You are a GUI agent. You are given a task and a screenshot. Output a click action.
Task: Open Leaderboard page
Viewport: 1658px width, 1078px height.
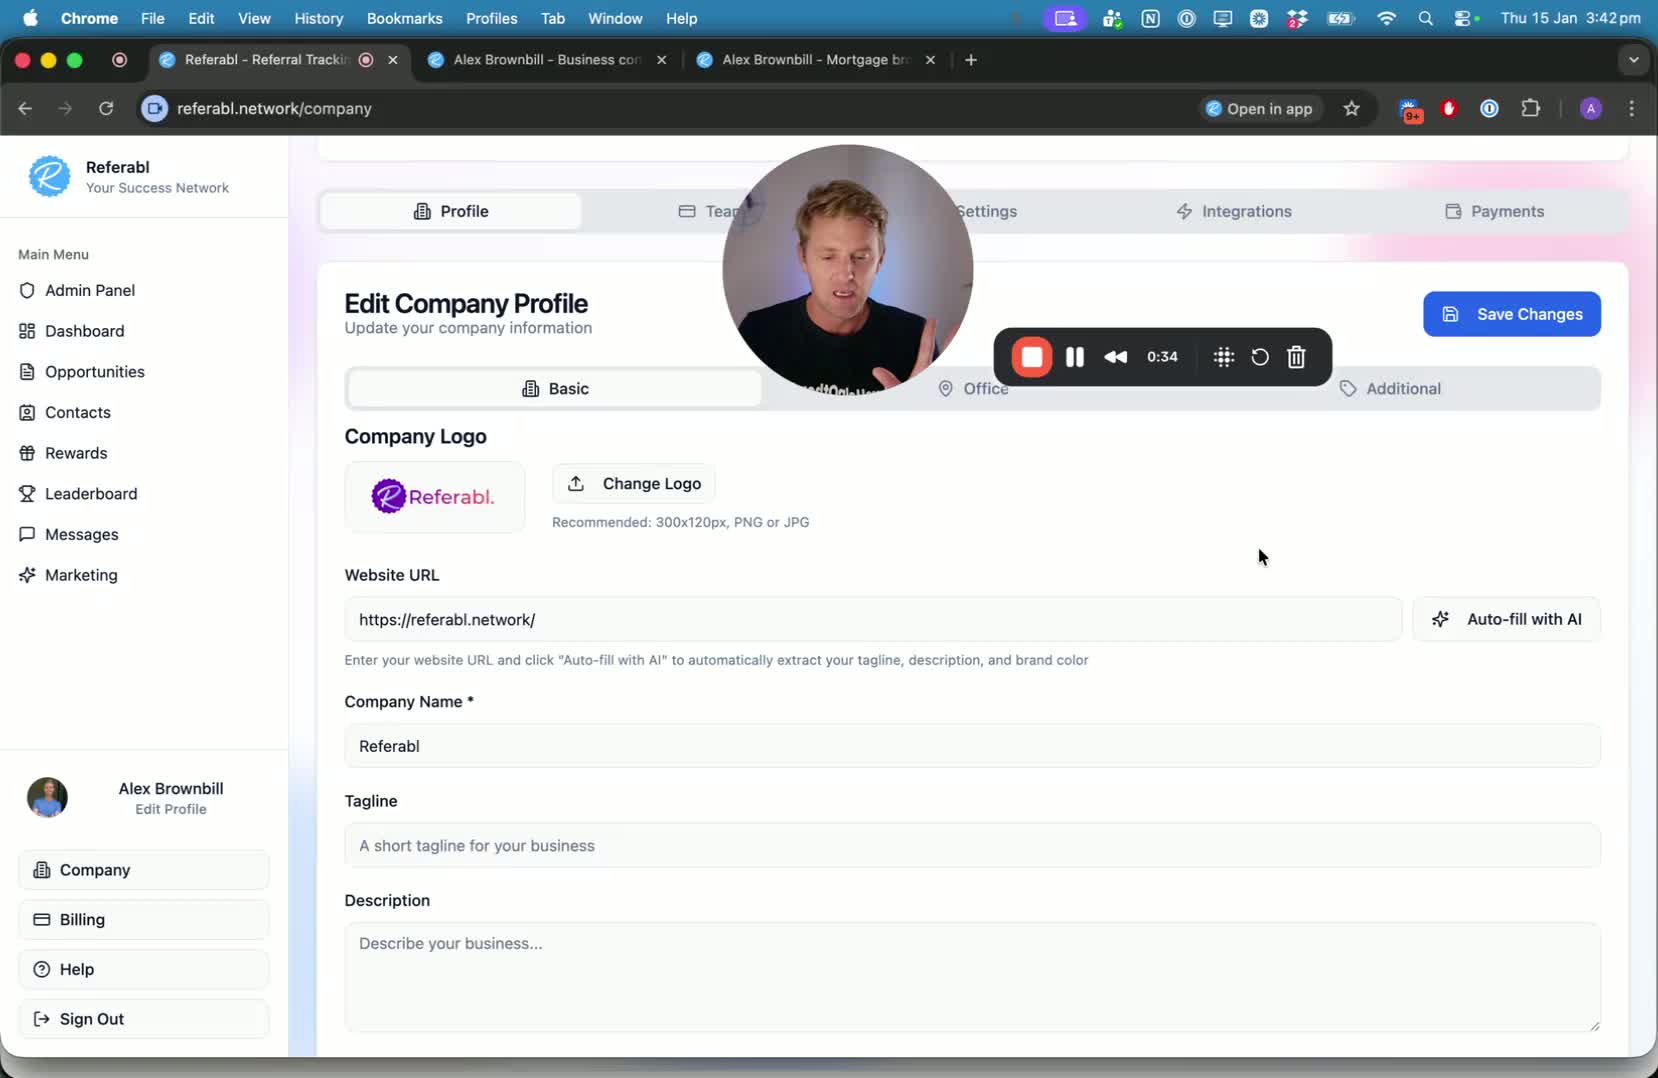[91, 494]
